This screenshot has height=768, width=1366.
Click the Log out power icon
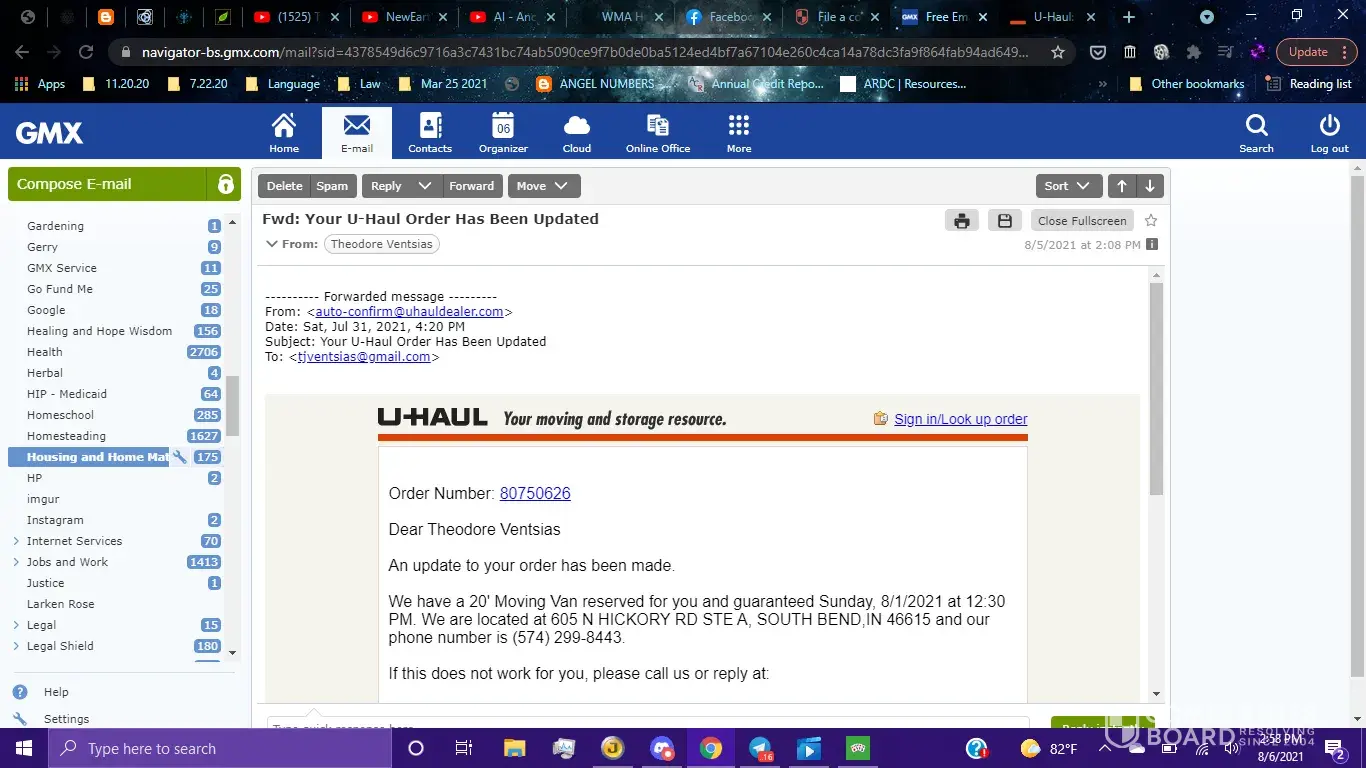[1329, 133]
